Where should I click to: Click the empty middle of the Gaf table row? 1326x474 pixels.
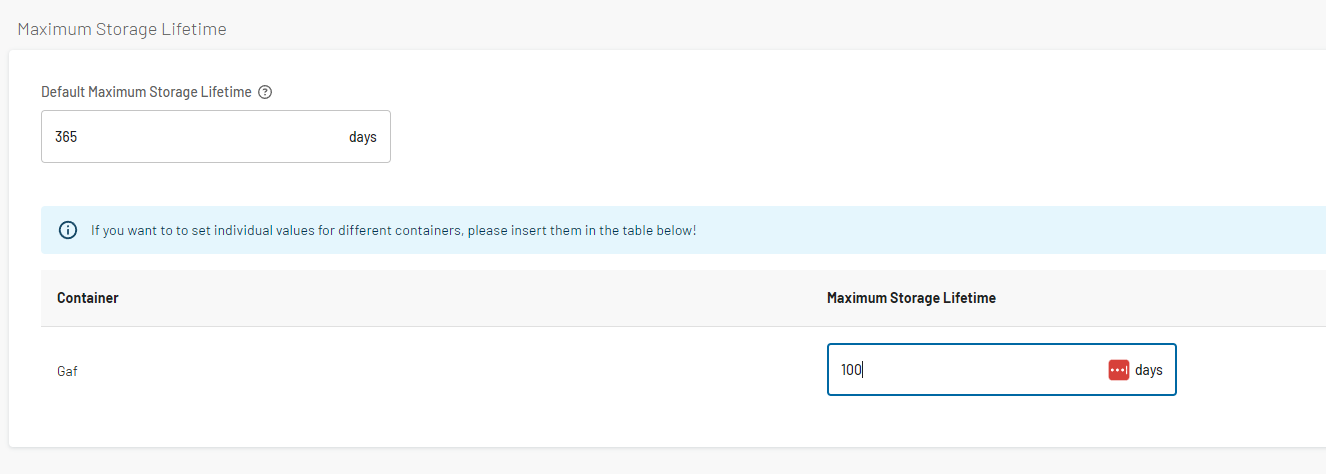(x=450, y=371)
